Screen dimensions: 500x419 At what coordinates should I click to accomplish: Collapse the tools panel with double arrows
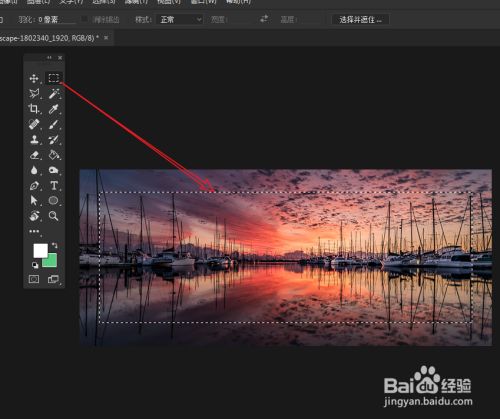click(49, 58)
